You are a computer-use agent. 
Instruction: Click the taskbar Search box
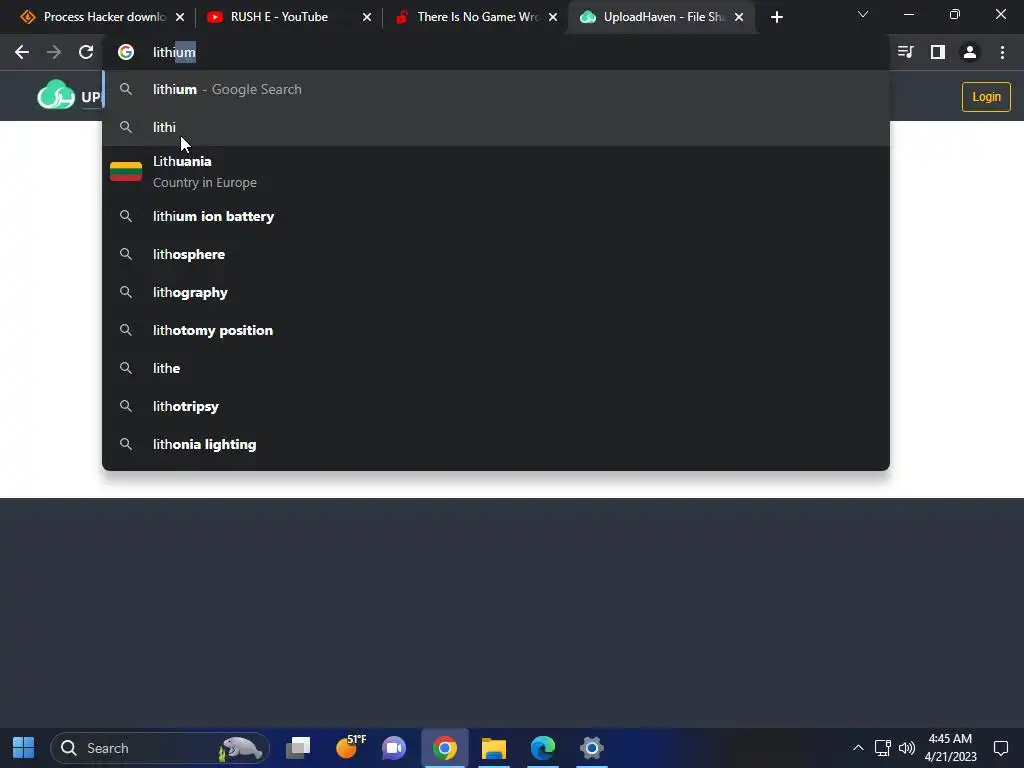pyautogui.click(x=160, y=748)
